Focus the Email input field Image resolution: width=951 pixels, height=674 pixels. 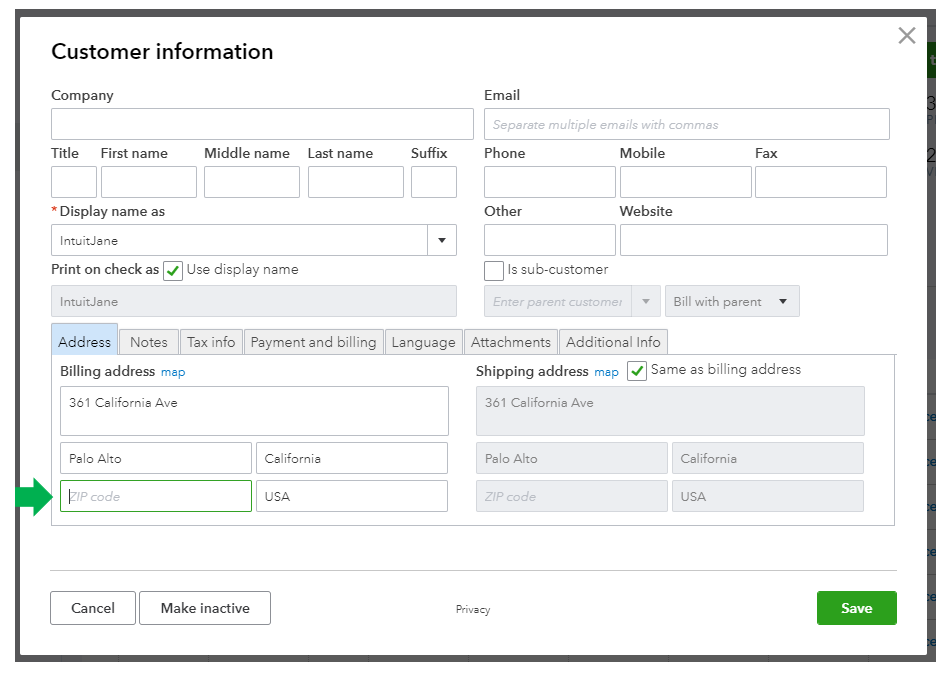click(686, 125)
